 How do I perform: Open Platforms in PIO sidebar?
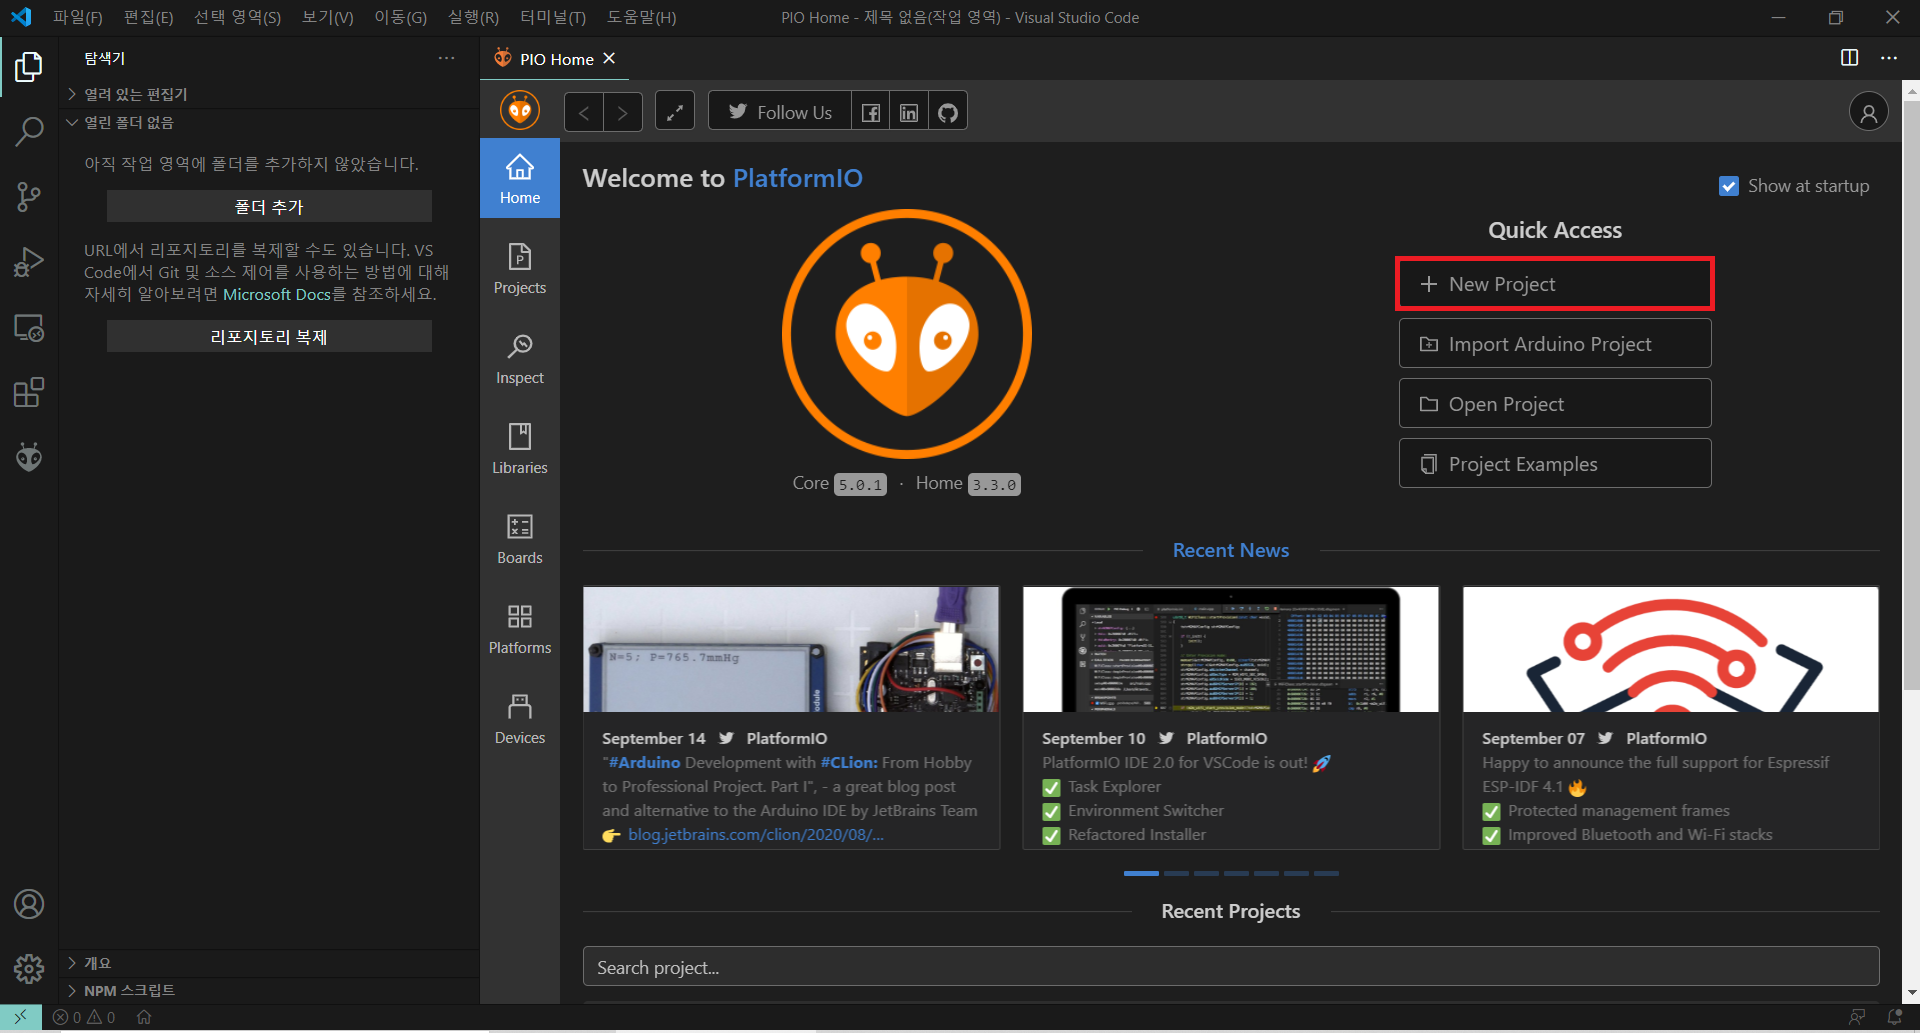pos(520,628)
